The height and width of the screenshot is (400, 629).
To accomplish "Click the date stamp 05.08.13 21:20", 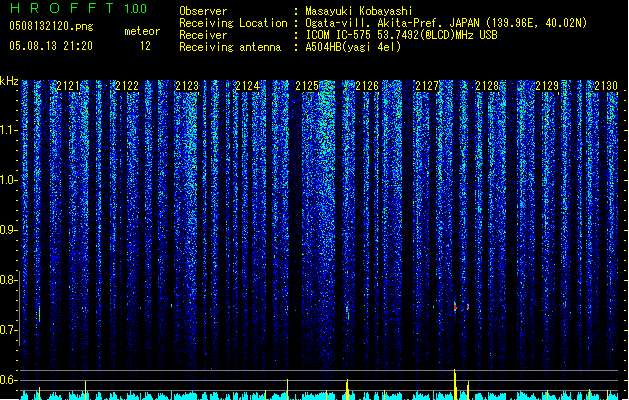I will pos(51,46).
